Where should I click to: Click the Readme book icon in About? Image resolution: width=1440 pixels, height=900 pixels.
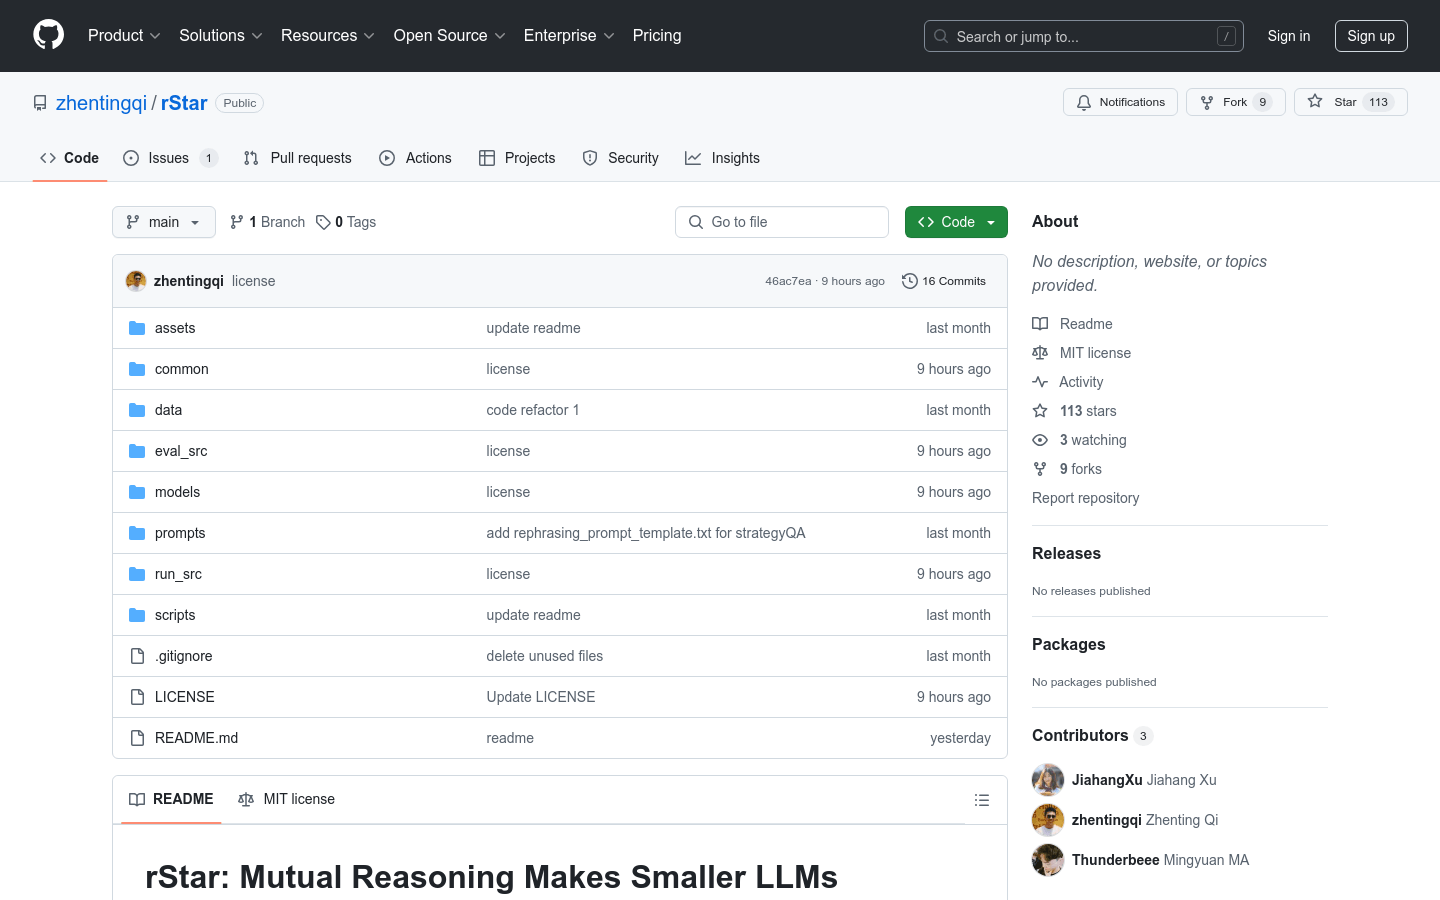pos(1040,324)
